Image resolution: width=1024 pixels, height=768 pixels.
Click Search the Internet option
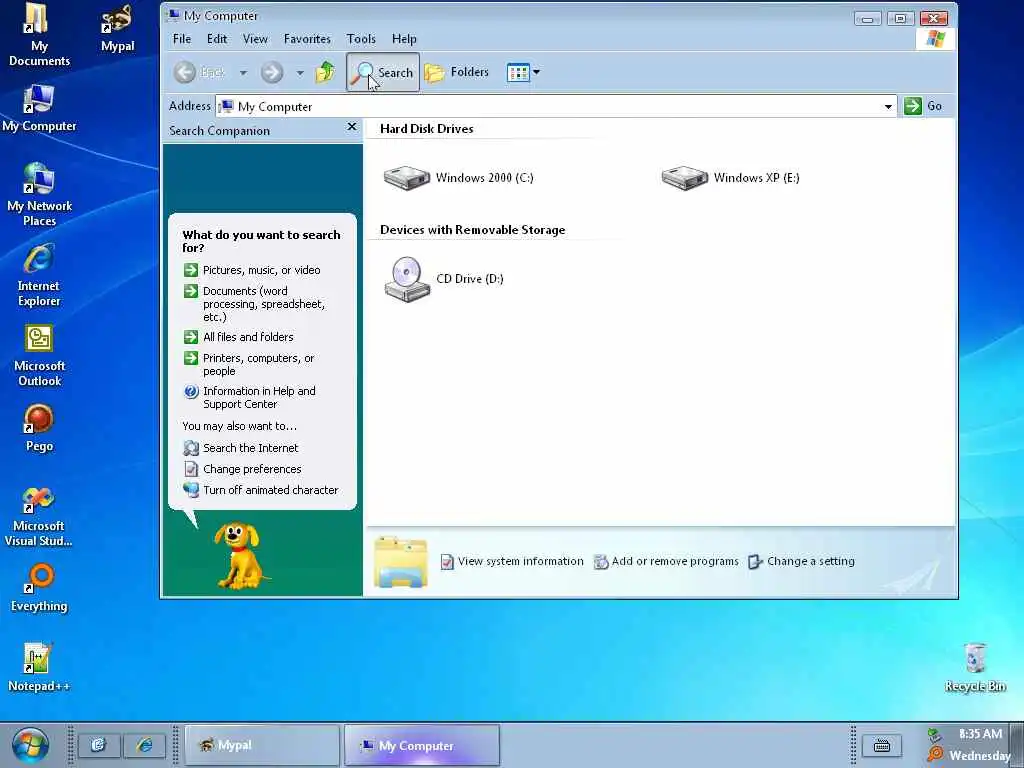tap(250, 448)
